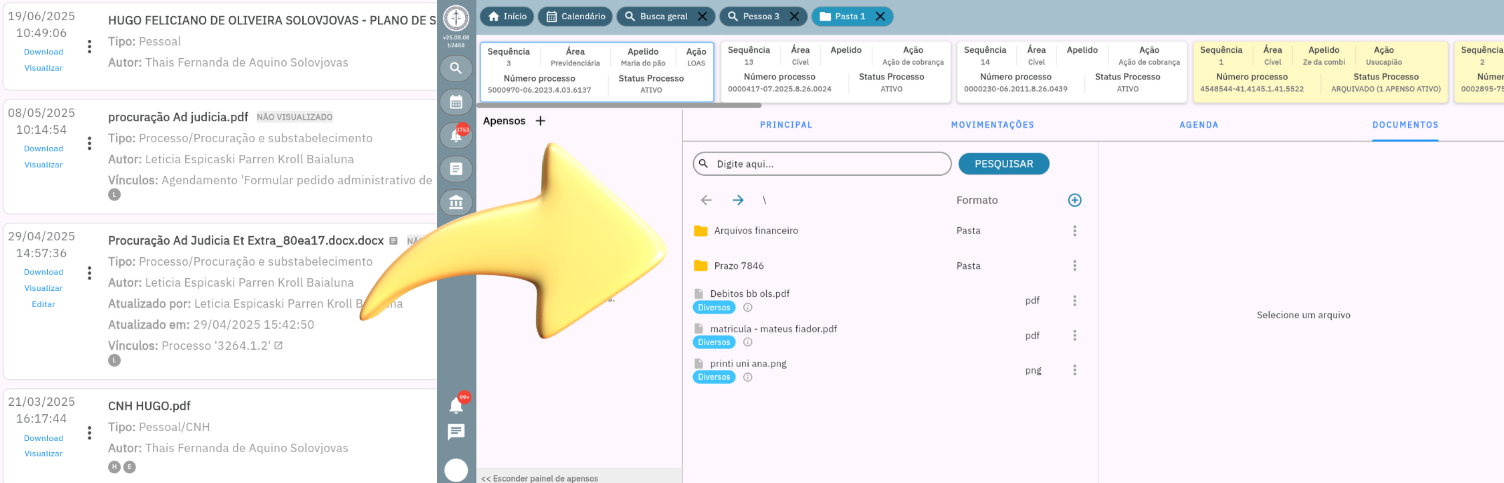Click info icon under Debitos bb ols.pdf

(748, 307)
